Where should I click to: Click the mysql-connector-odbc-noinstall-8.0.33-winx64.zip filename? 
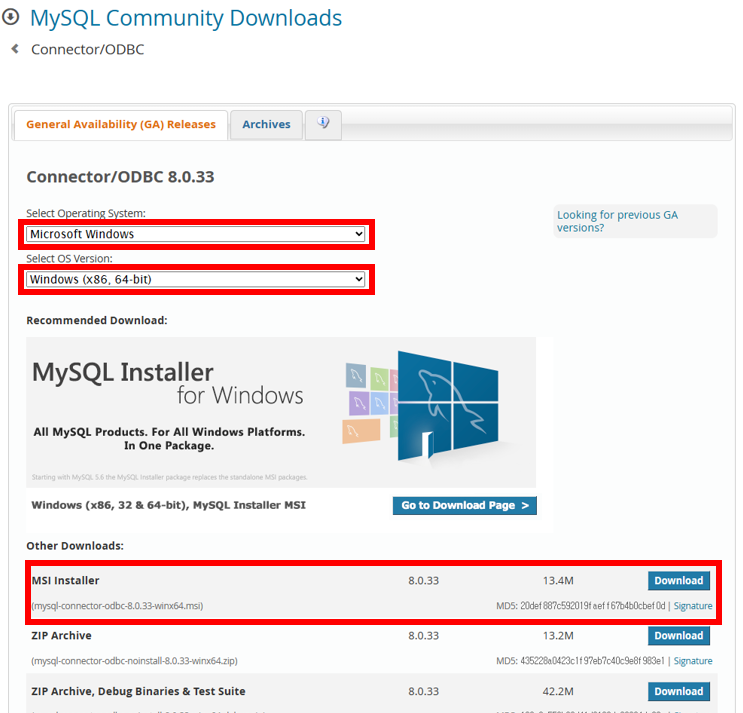click(135, 661)
